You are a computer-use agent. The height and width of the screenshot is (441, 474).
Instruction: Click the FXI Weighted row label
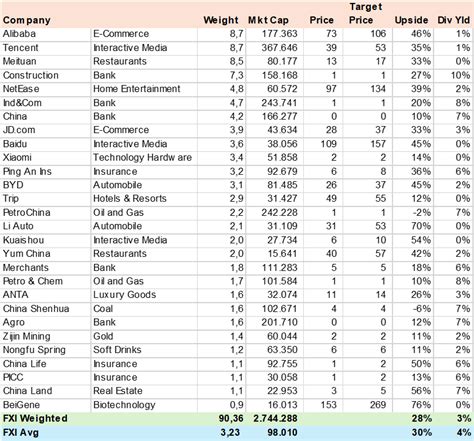pyautogui.click(x=35, y=419)
